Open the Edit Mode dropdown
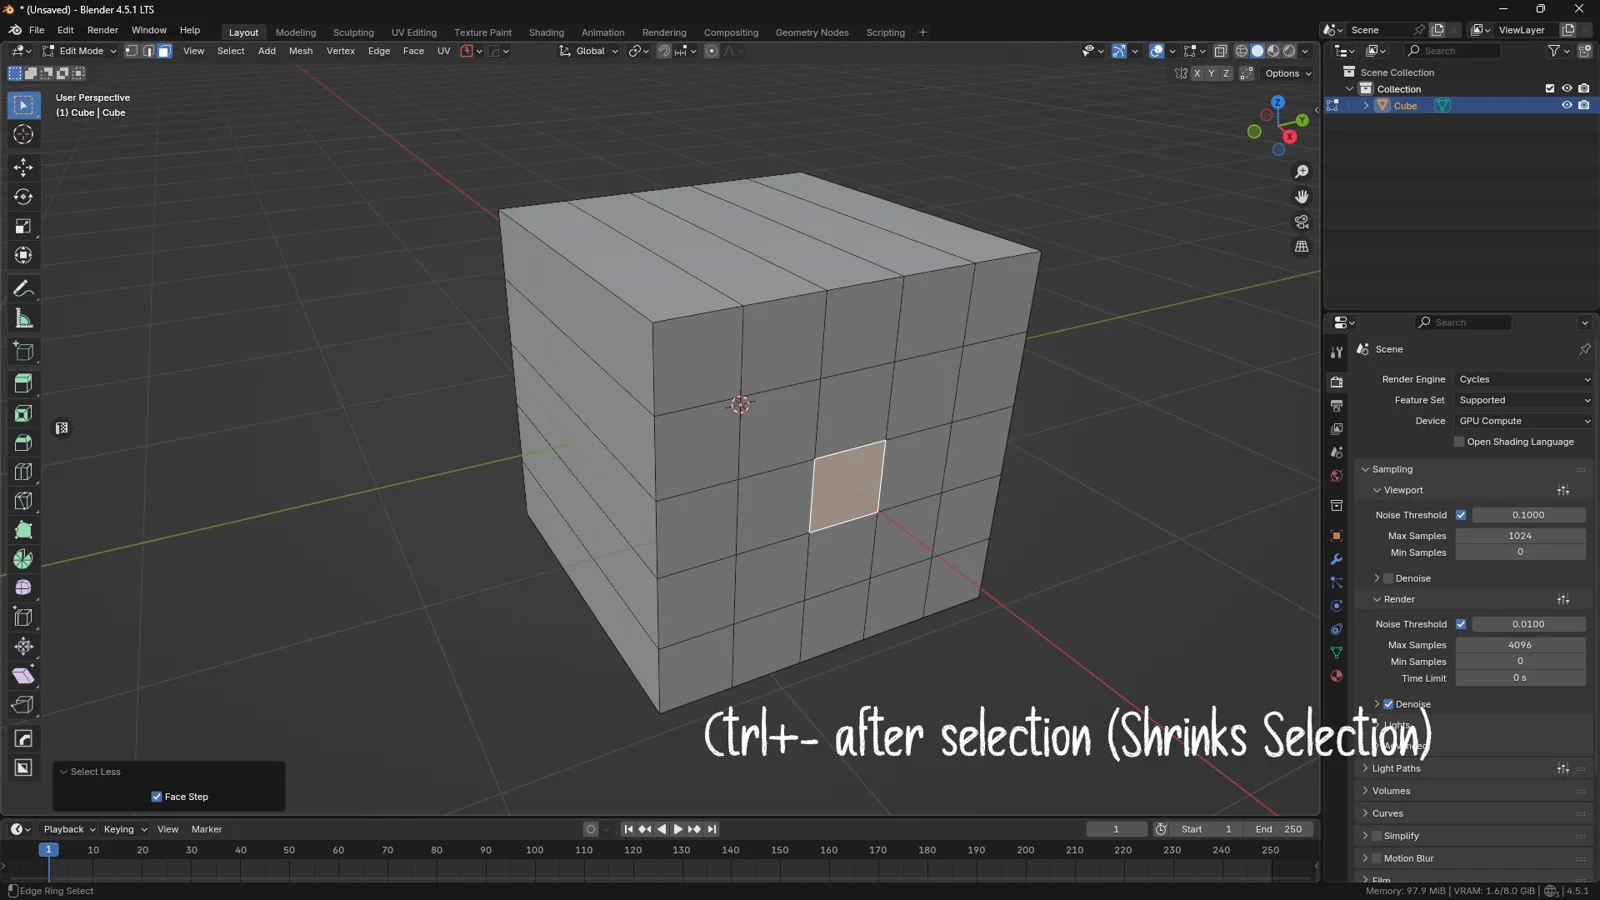The image size is (1600, 900). [x=79, y=51]
